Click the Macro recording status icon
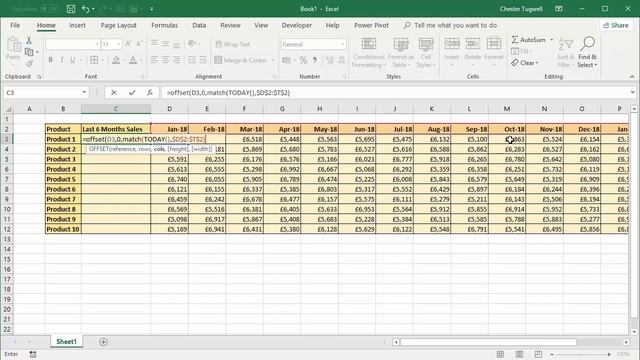 pos(33,354)
